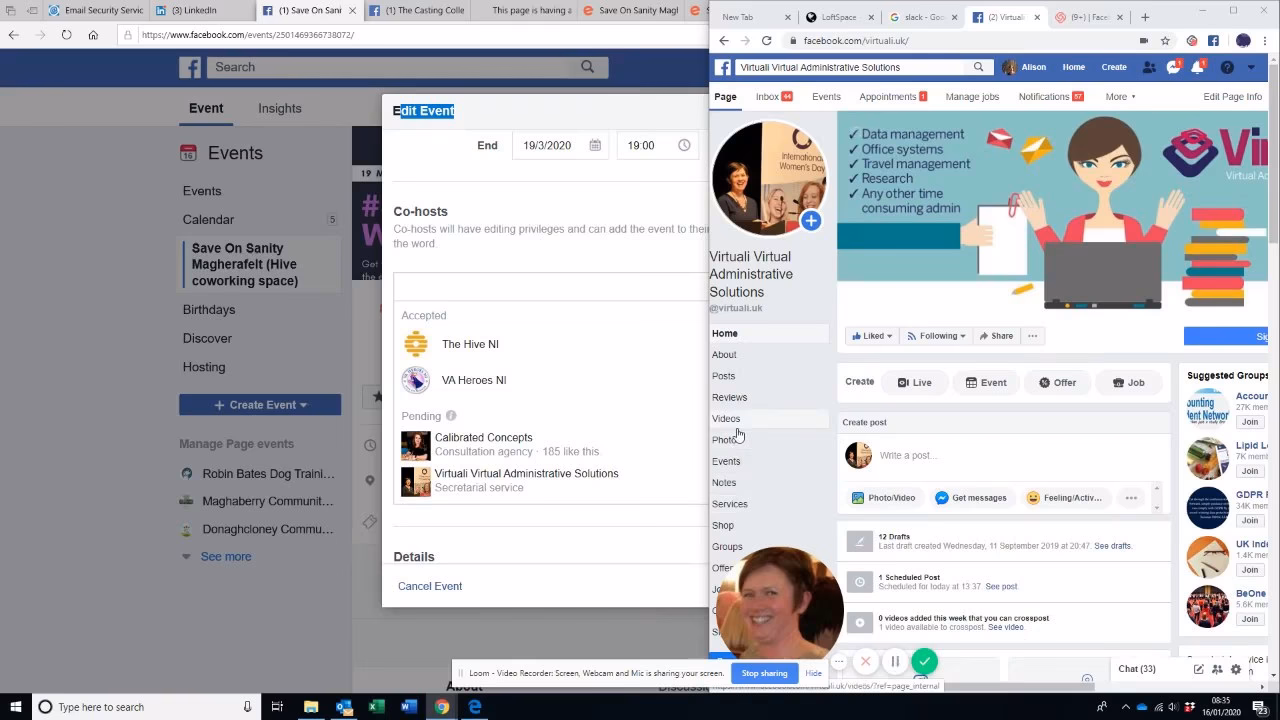Screen dimensions: 1280x720
Task: Open Loom's more options ellipsis
Action: pos(839,661)
